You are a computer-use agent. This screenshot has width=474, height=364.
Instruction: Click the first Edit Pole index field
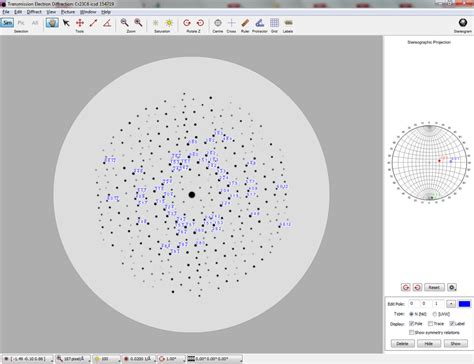414,304
